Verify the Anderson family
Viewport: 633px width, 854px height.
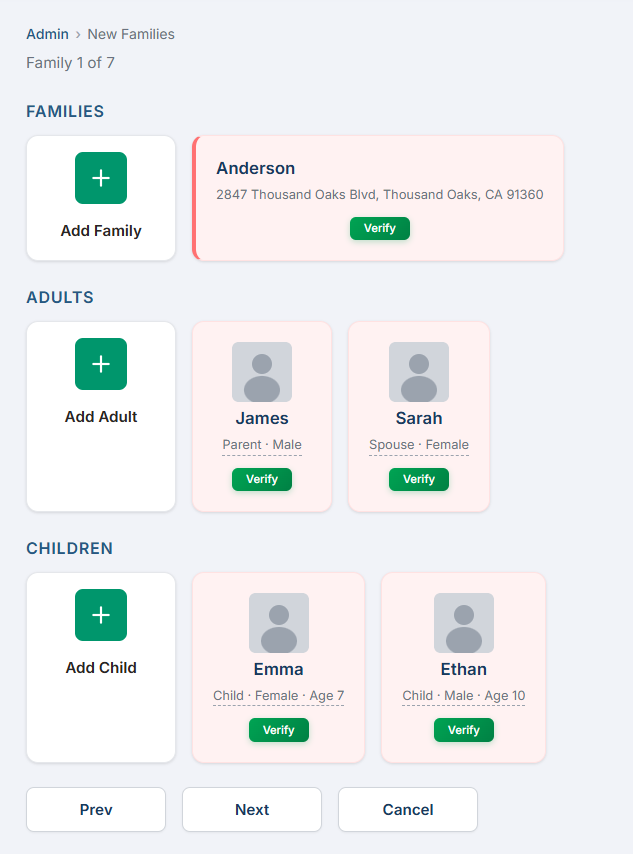[x=379, y=228]
